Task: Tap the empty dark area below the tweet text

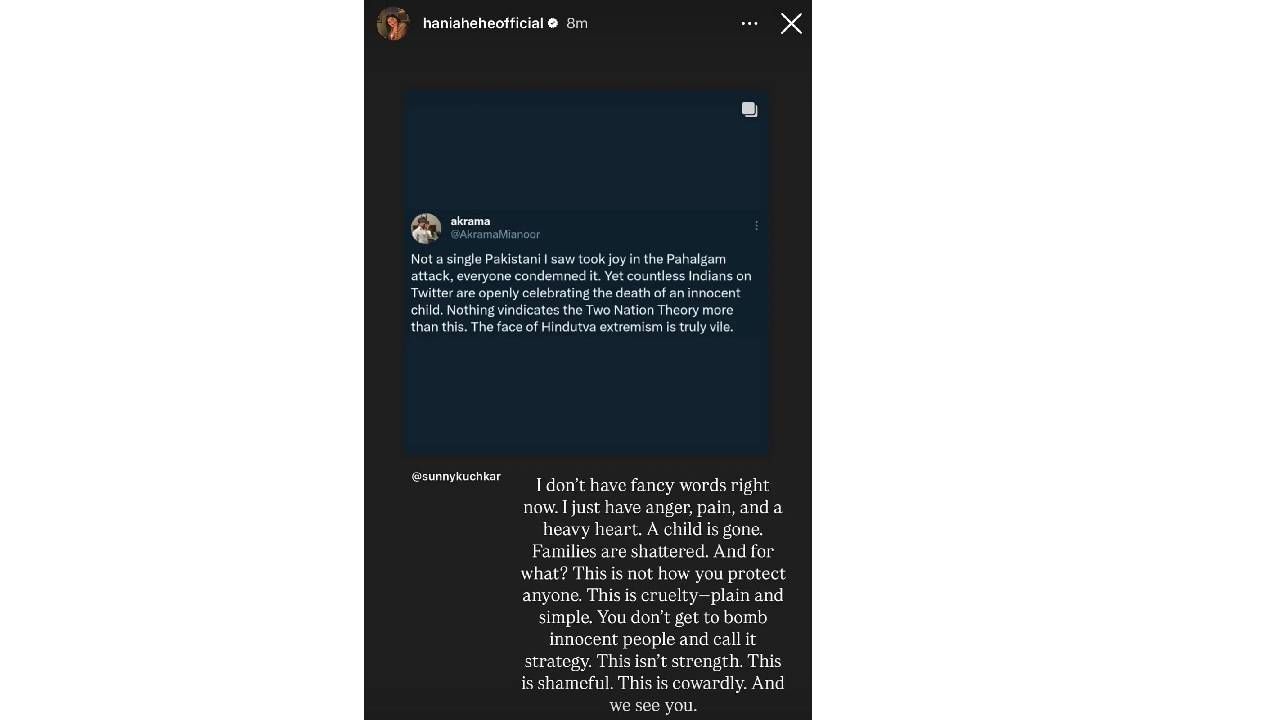Action: [587, 395]
